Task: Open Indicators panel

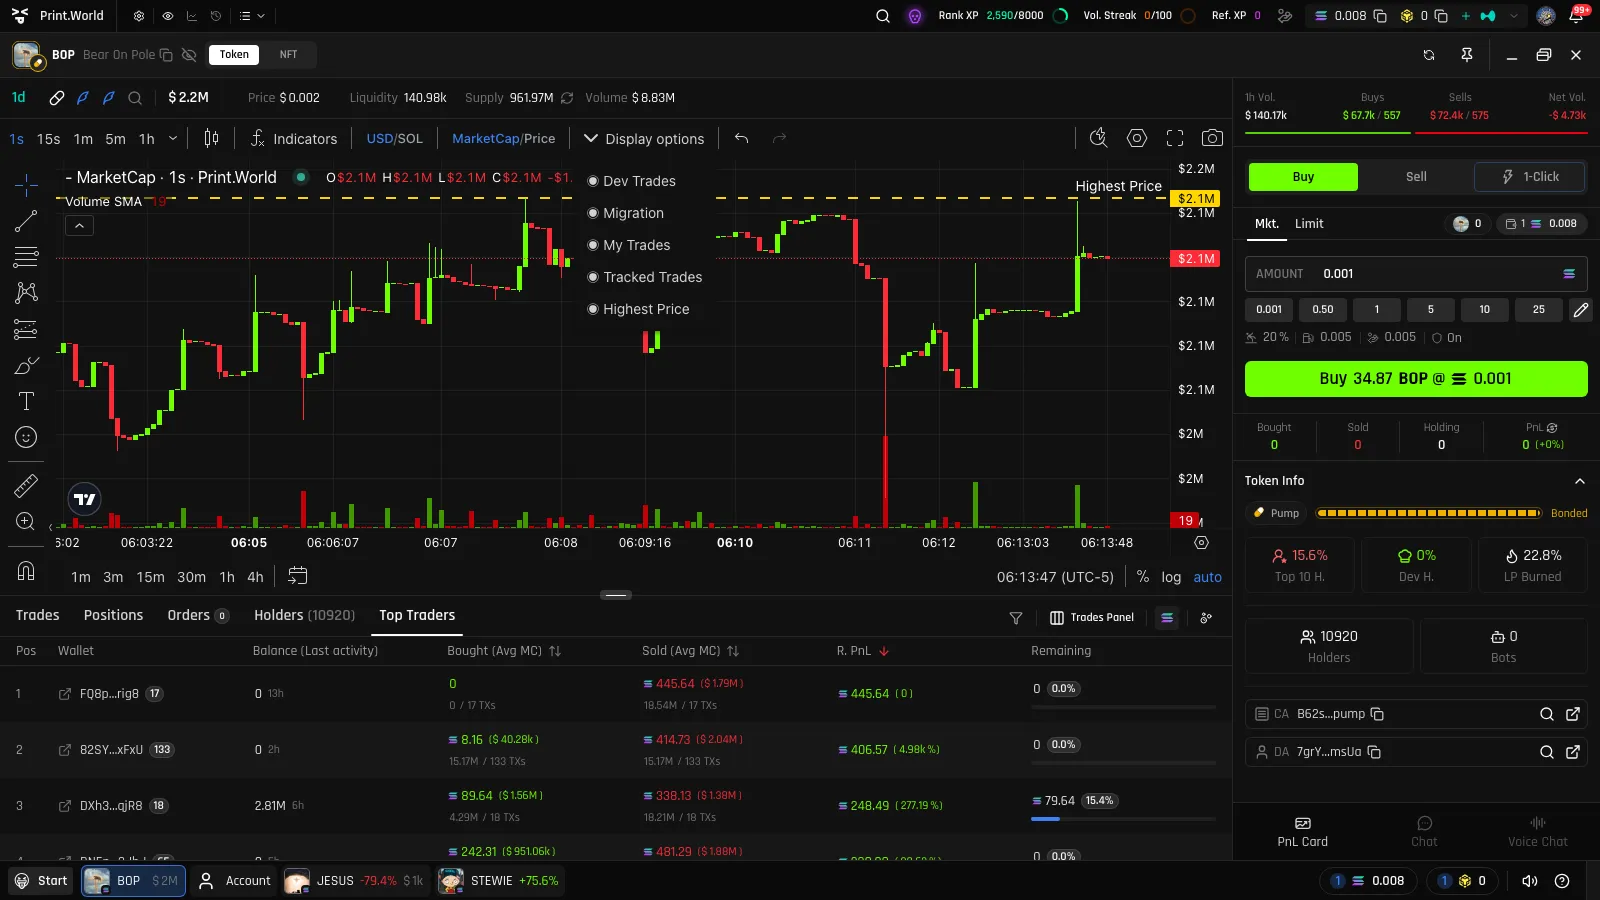Action: pyautogui.click(x=294, y=138)
